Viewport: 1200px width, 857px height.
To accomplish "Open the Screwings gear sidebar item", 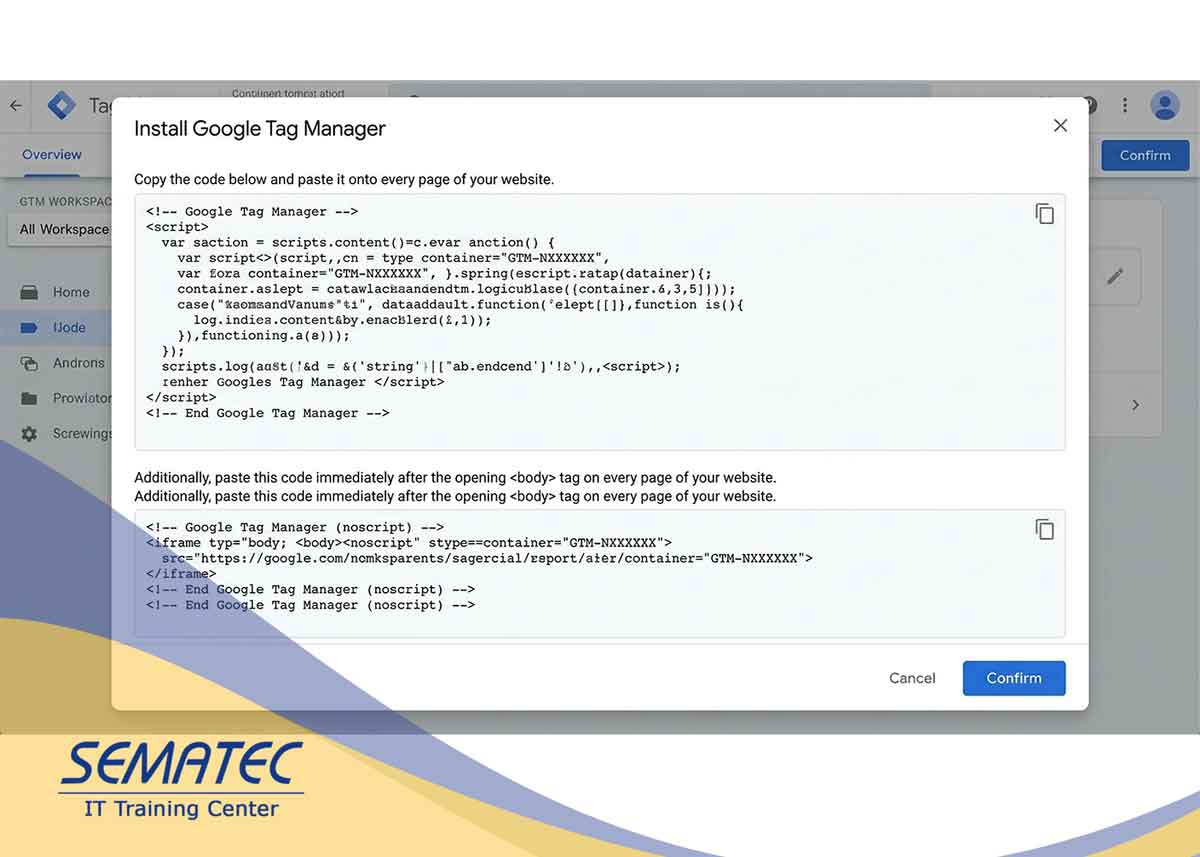I will pos(68,434).
